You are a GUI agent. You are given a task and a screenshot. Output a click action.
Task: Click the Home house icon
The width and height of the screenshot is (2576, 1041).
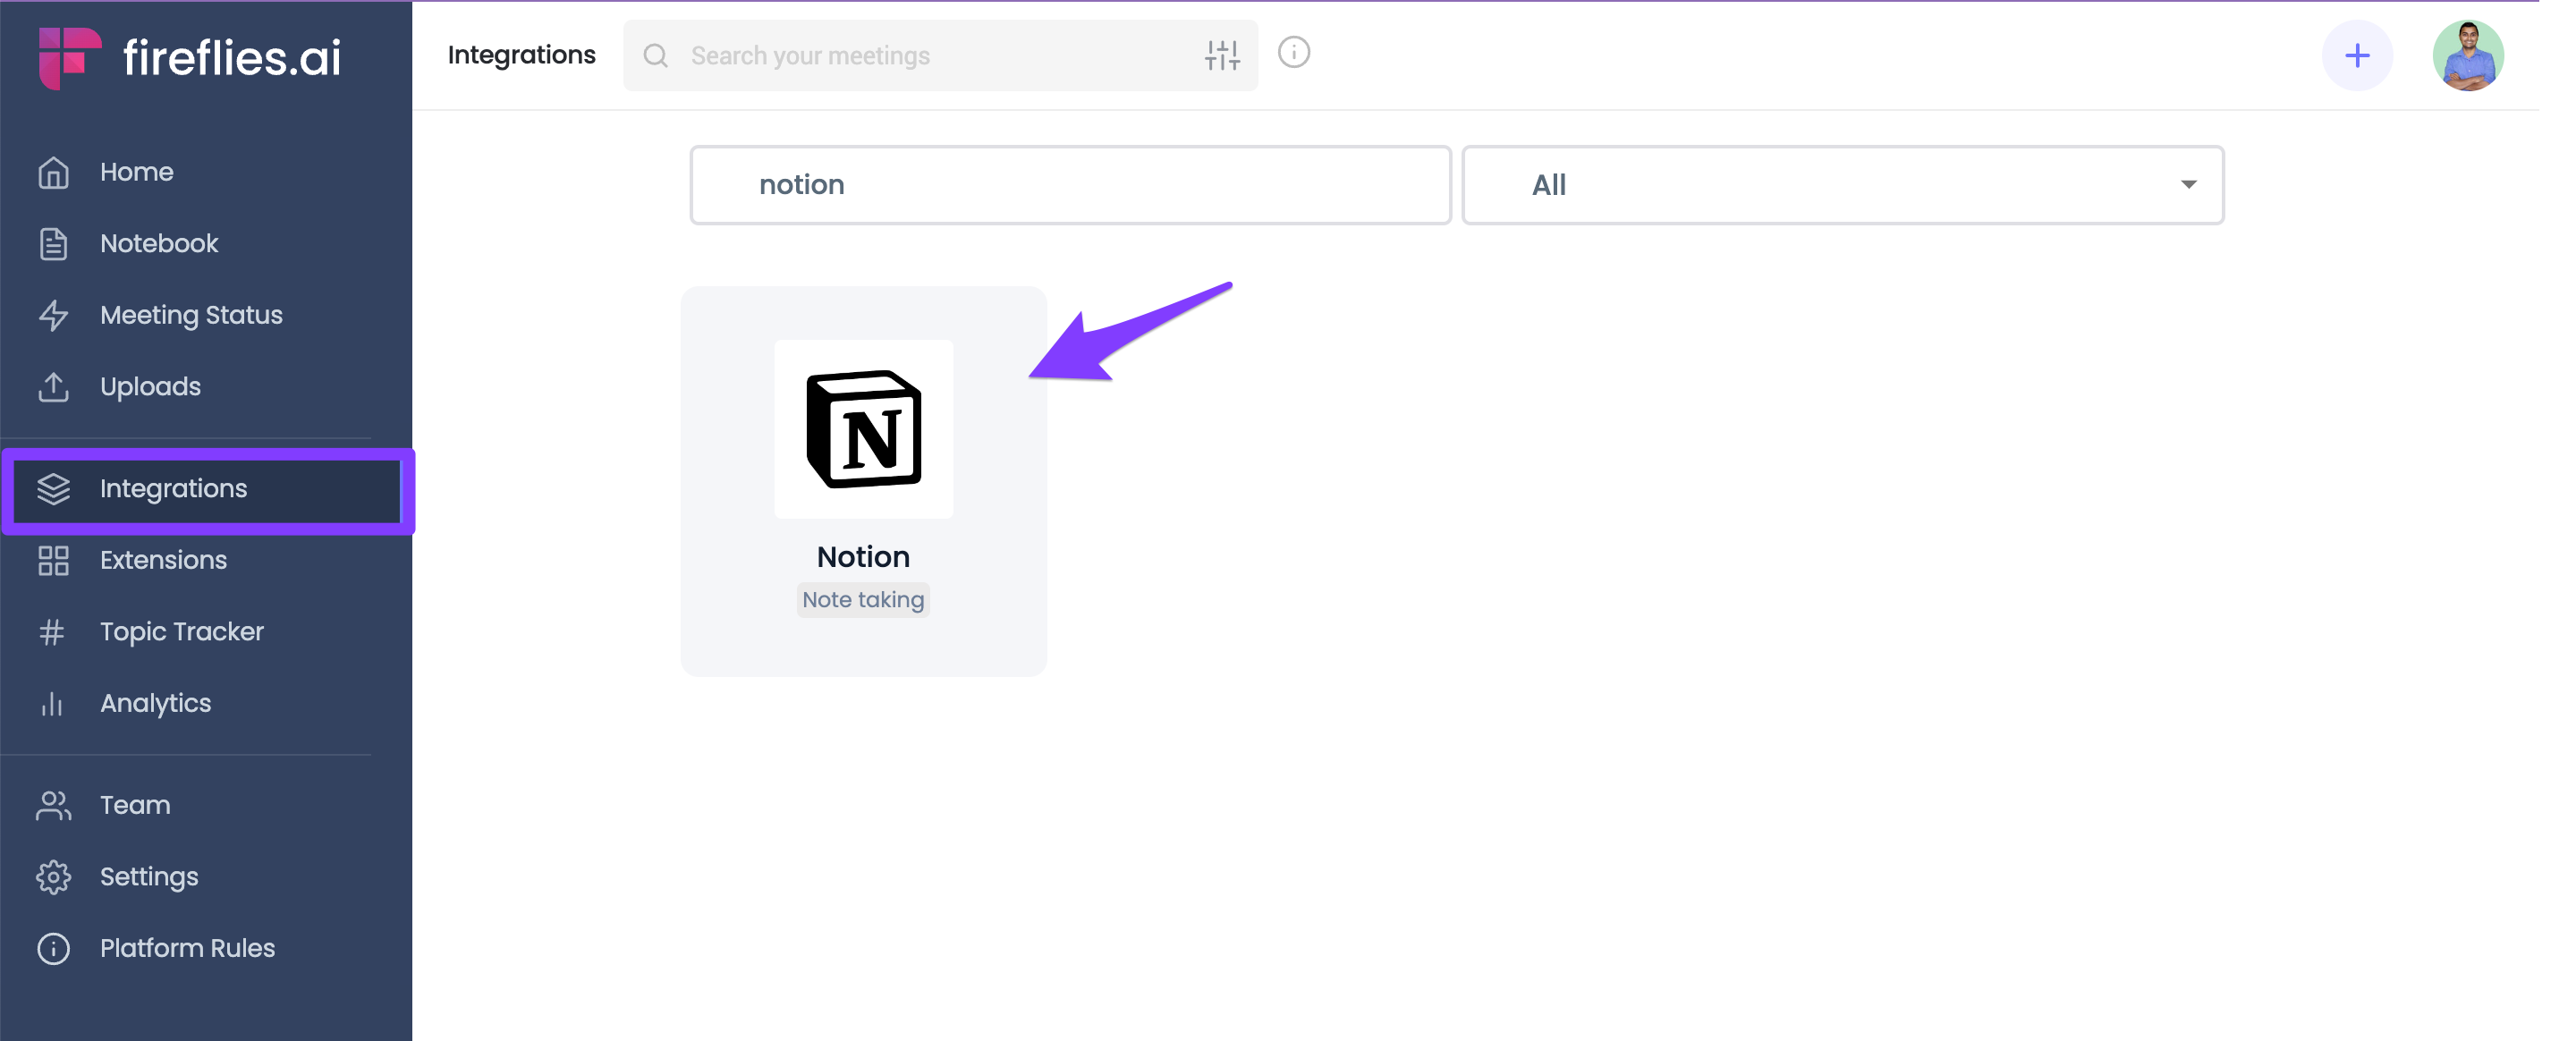click(53, 172)
